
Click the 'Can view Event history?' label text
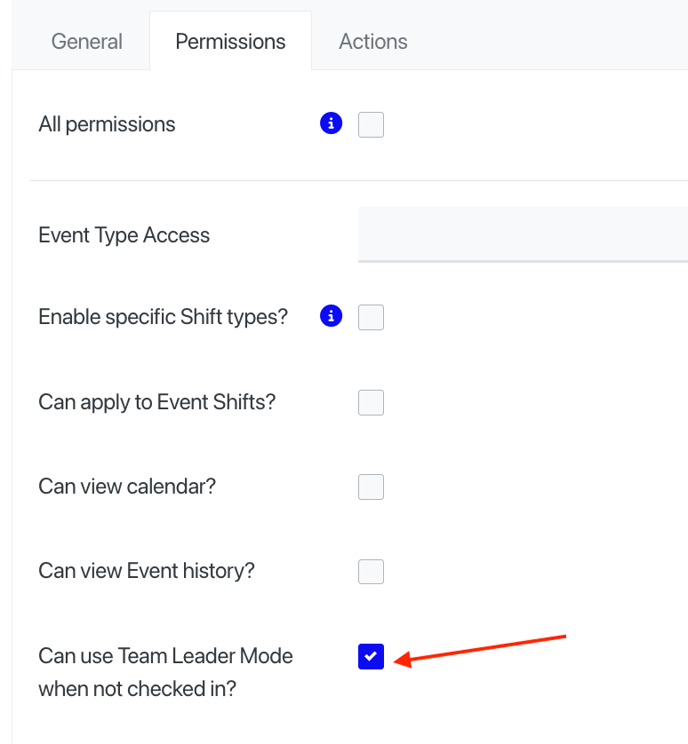pos(147,571)
